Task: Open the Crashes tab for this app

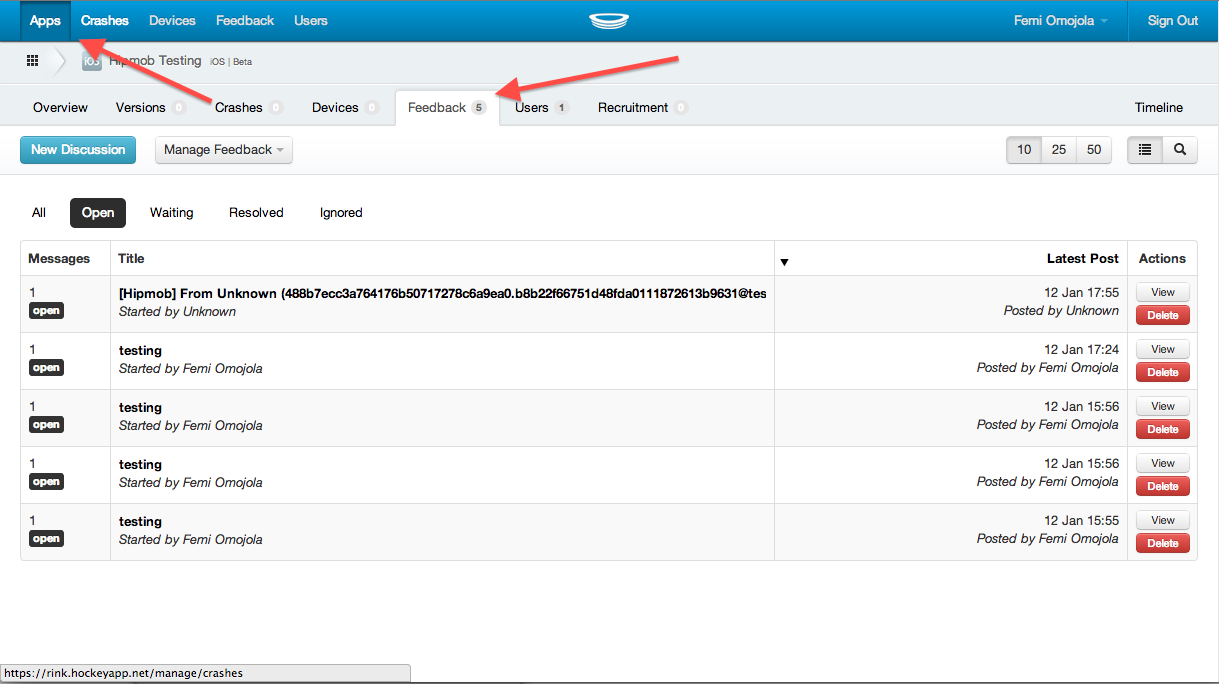Action: click(239, 108)
